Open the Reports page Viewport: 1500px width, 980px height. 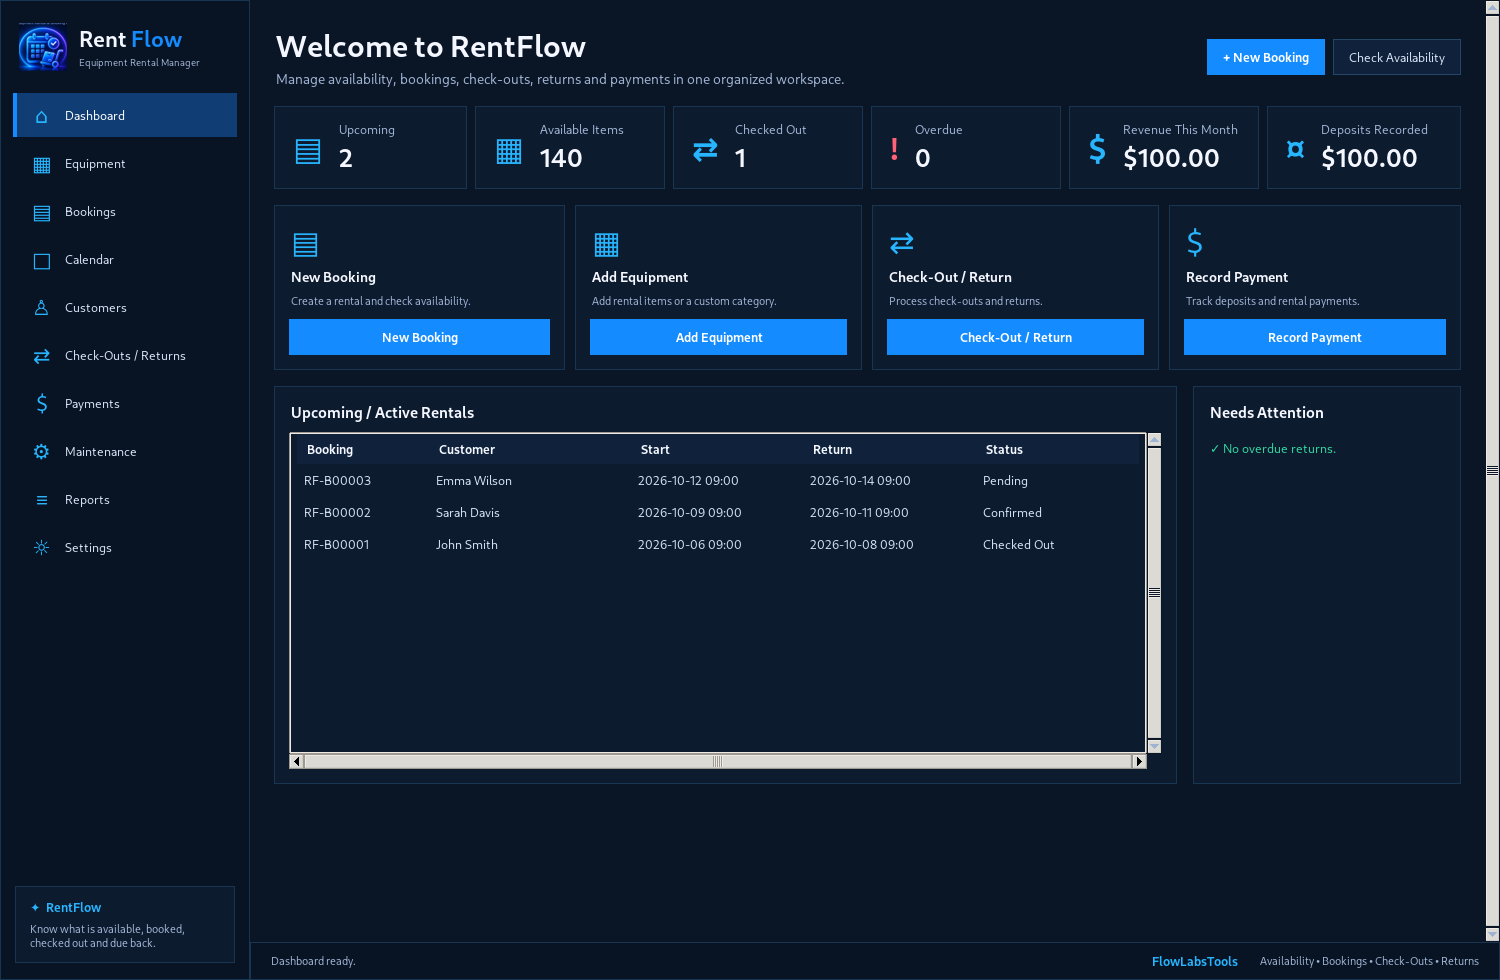point(125,500)
